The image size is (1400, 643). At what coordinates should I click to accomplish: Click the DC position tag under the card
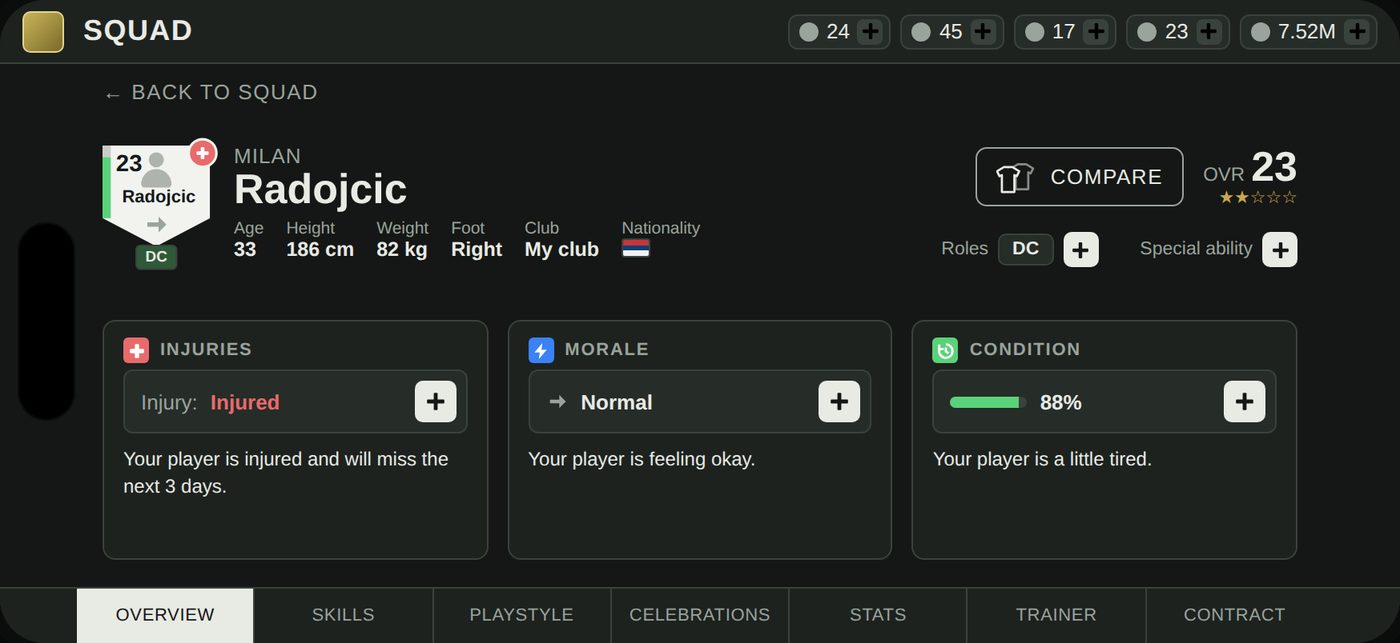pyautogui.click(x=156, y=257)
